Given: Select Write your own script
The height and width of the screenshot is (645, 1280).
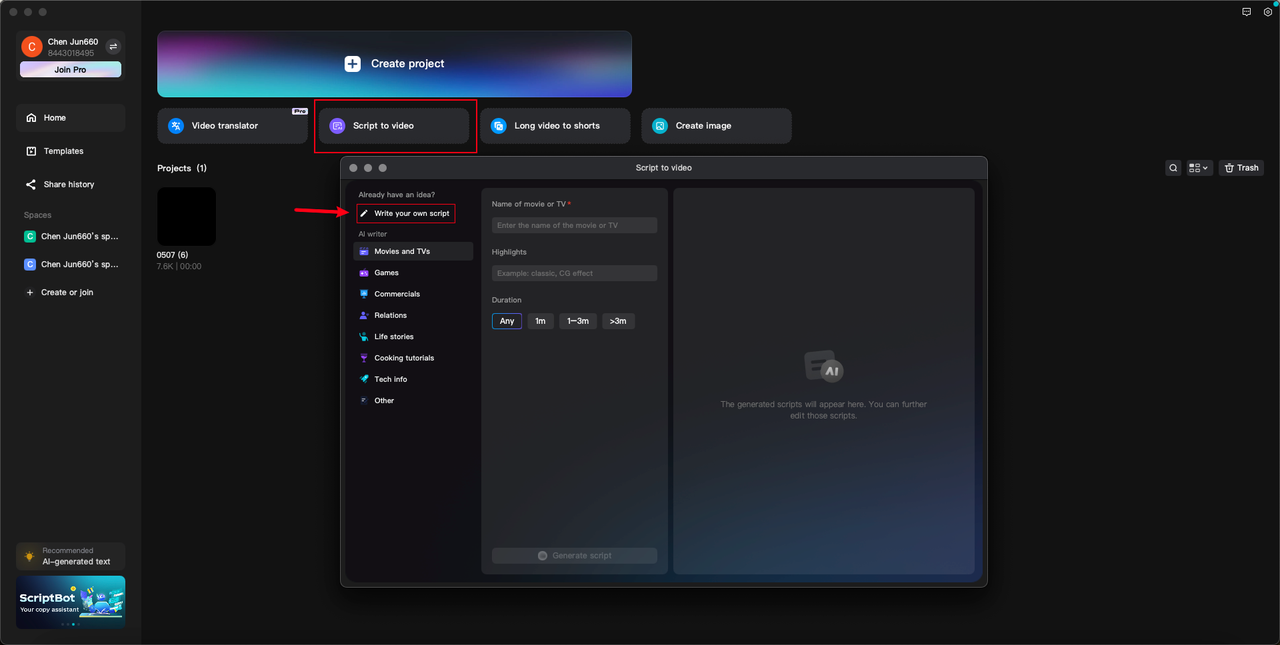Looking at the screenshot, I should tap(405, 213).
